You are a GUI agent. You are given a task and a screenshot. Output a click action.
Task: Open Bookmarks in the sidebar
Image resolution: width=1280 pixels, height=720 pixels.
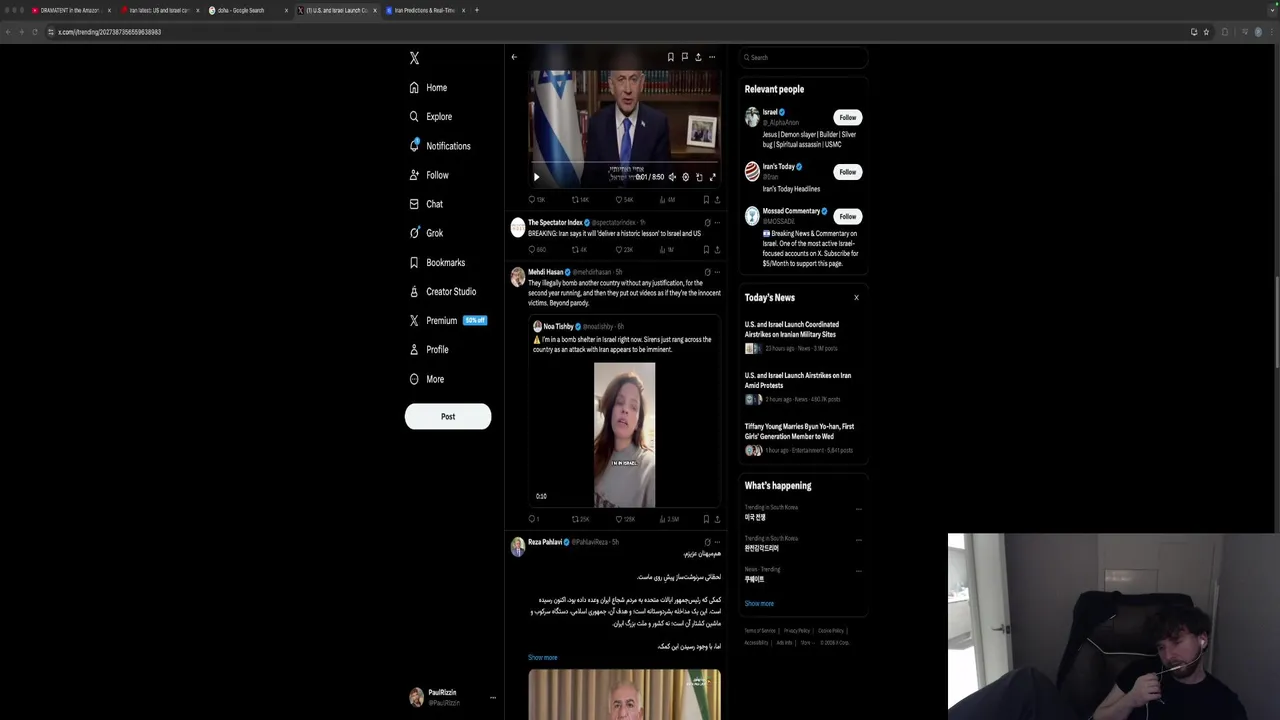[x=437, y=262]
